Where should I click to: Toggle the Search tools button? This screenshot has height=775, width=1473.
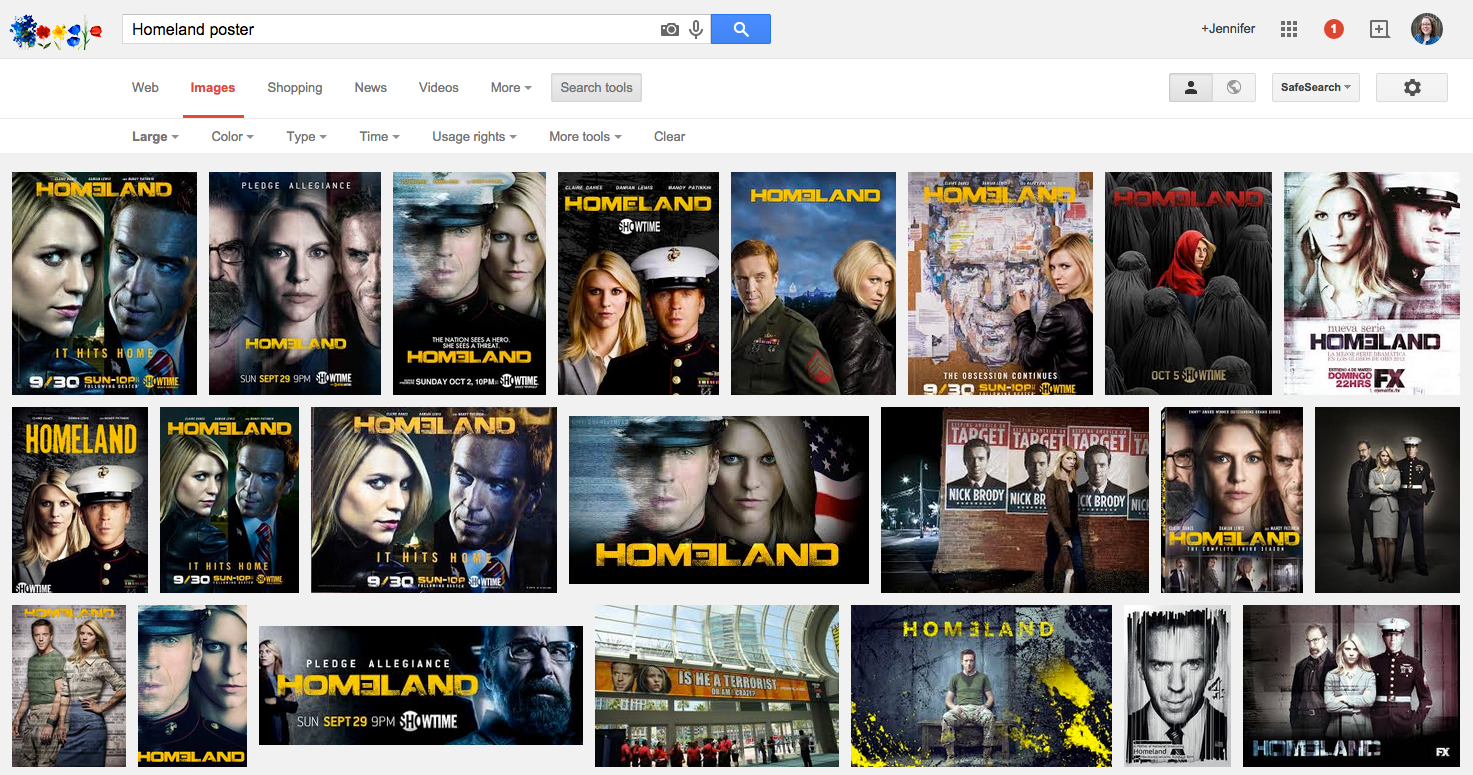click(x=596, y=88)
